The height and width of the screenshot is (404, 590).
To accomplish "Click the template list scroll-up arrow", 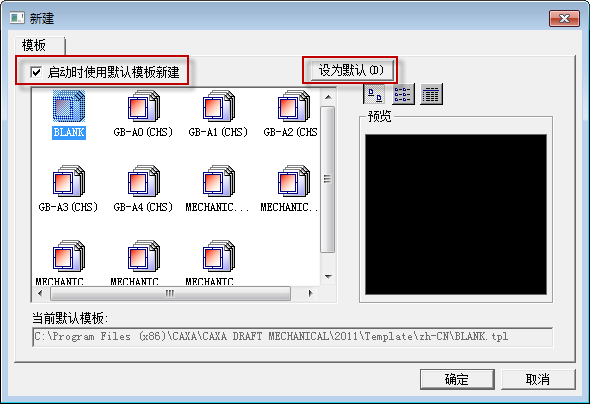I will click(328, 97).
